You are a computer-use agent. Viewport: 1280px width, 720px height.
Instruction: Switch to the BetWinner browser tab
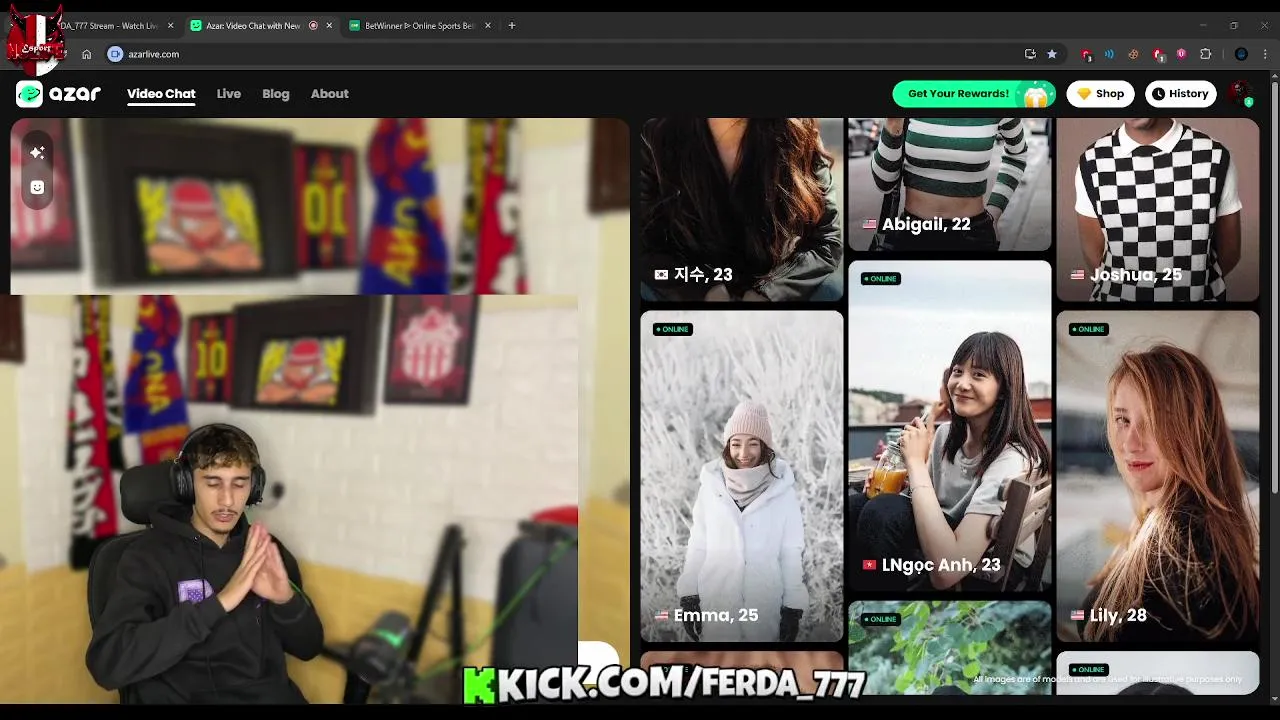420,26
